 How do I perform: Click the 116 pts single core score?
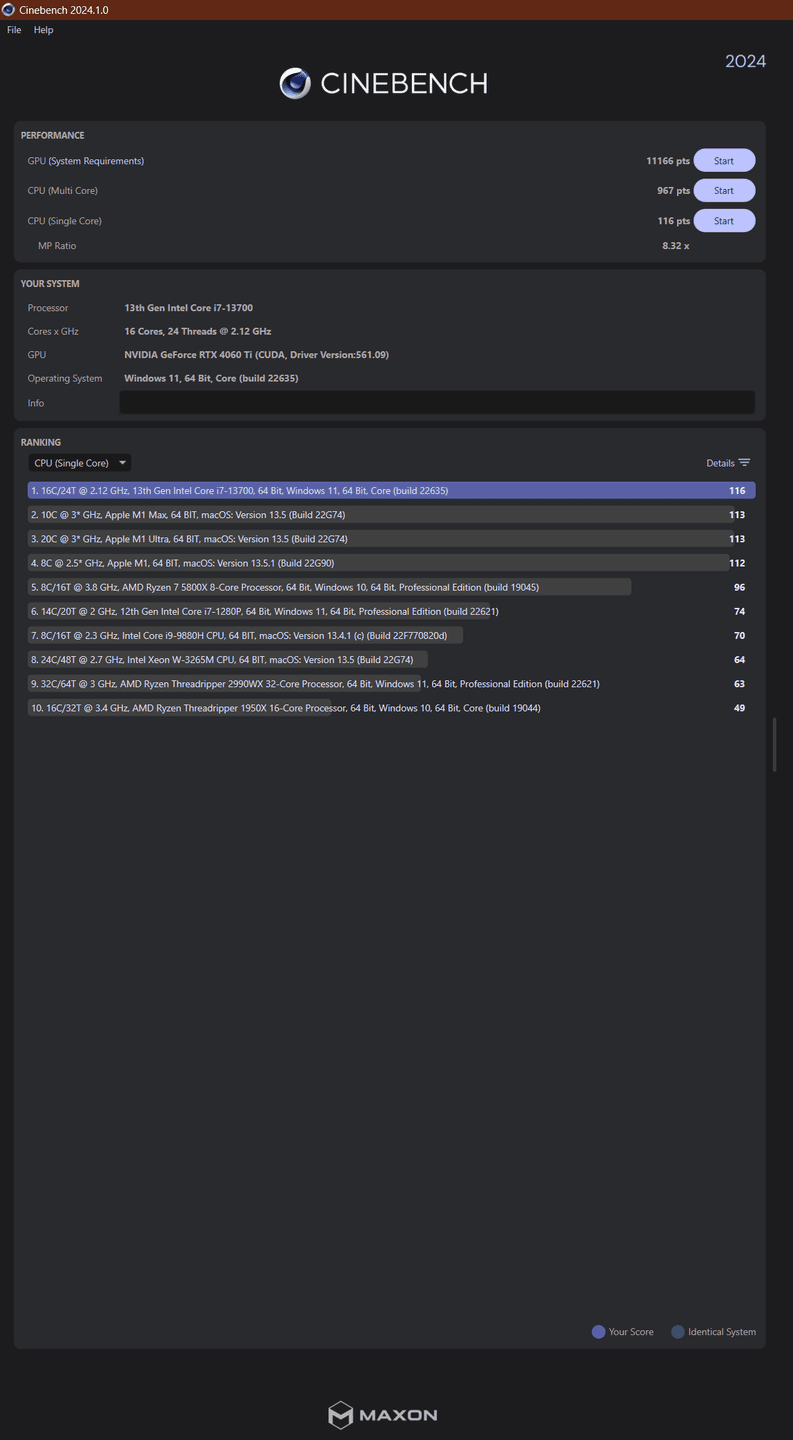point(673,221)
